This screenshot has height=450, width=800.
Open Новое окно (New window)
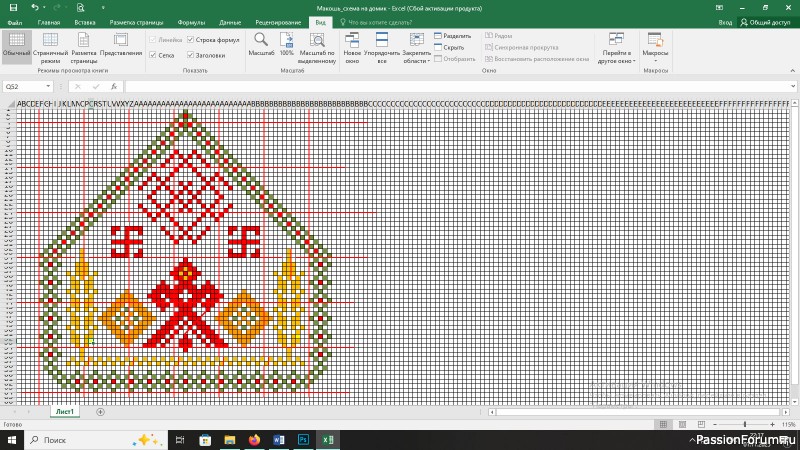coord(352,45)
